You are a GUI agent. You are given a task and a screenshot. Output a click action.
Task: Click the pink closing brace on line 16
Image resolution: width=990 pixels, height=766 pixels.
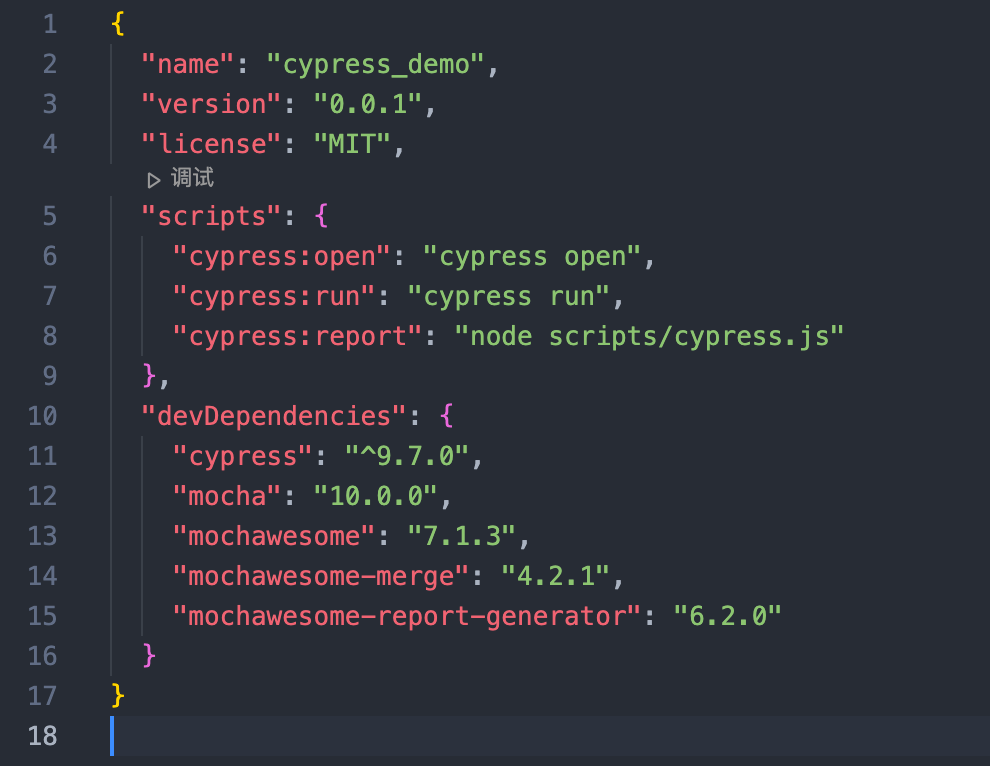point(149,656)
